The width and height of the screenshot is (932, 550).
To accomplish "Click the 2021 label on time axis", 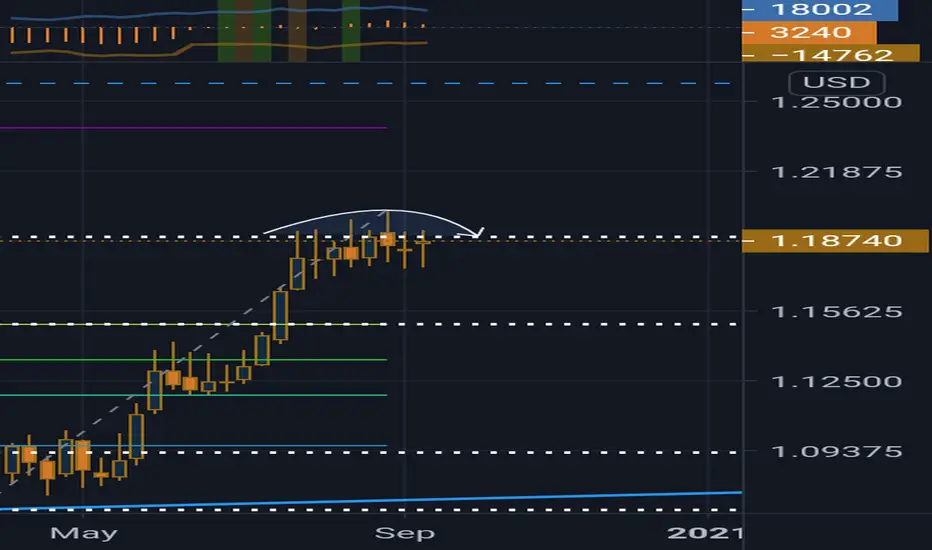I will (704, 533).
